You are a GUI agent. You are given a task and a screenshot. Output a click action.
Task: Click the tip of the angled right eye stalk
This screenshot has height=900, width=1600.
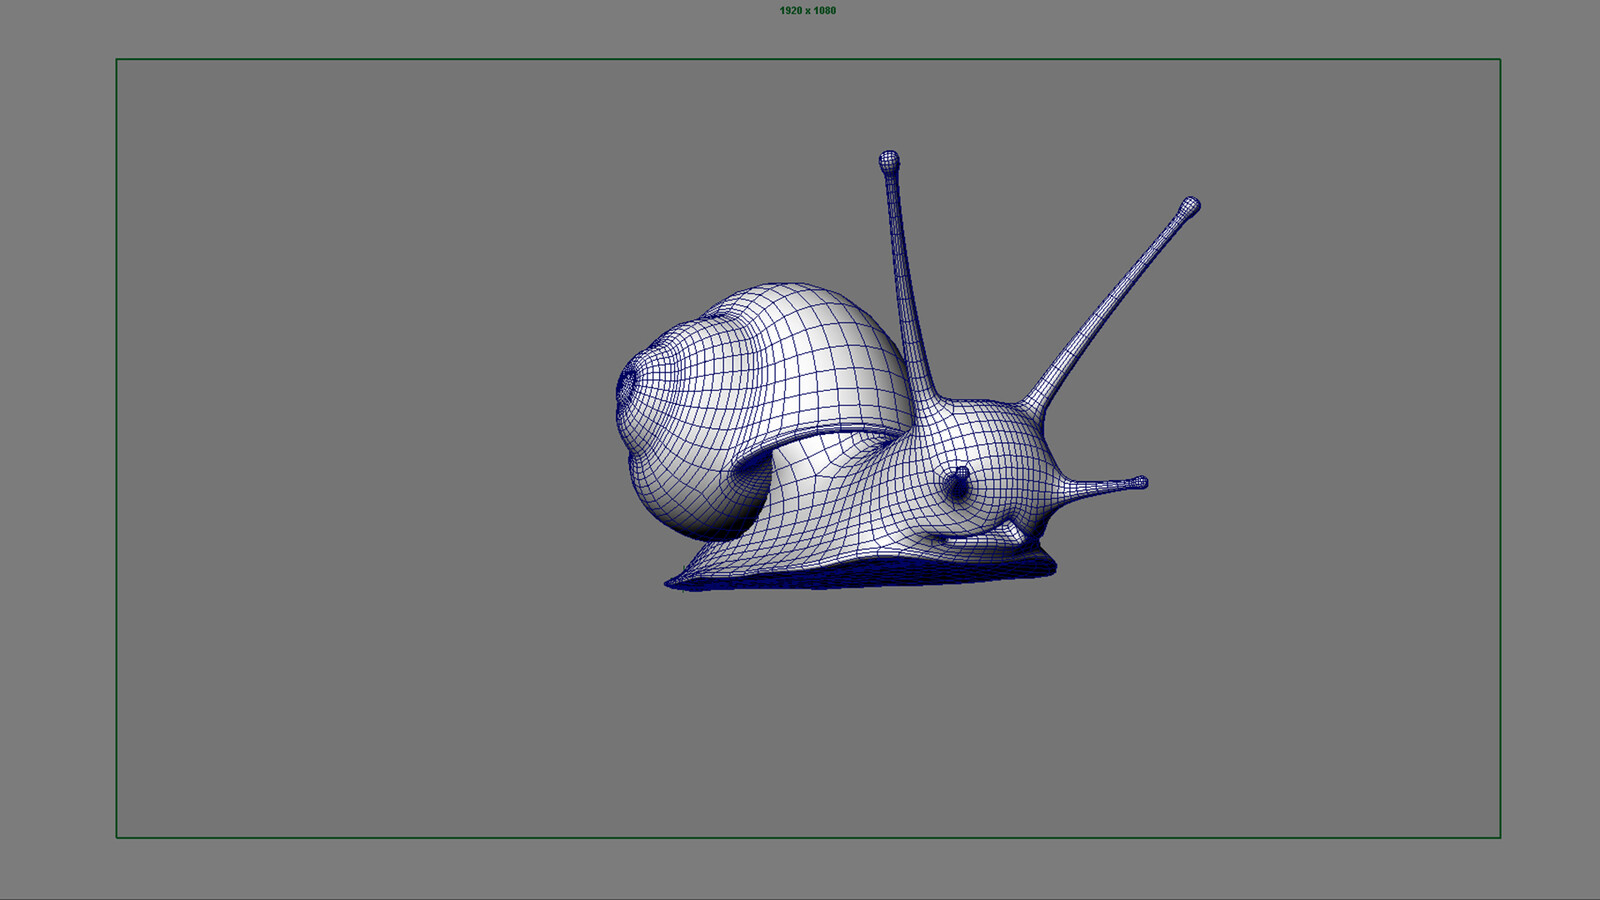pyautogui.click(x=1189, y=207)
